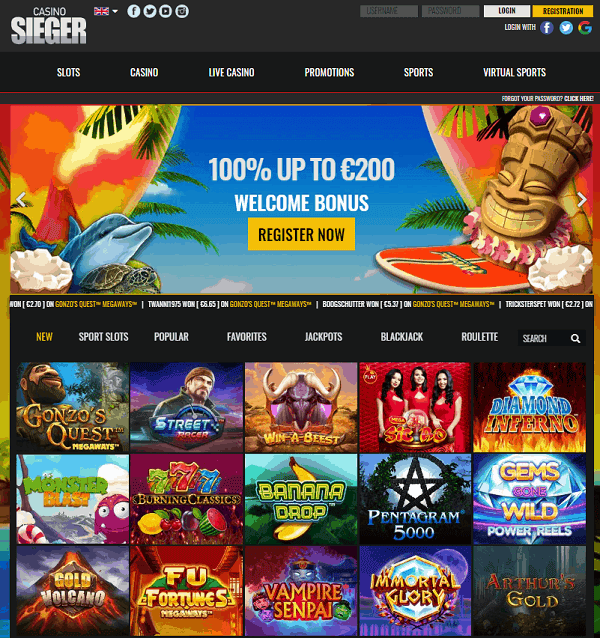Switch to the Jackpots tab
This screenshot has height=638, width=600.
coord(323,337)
